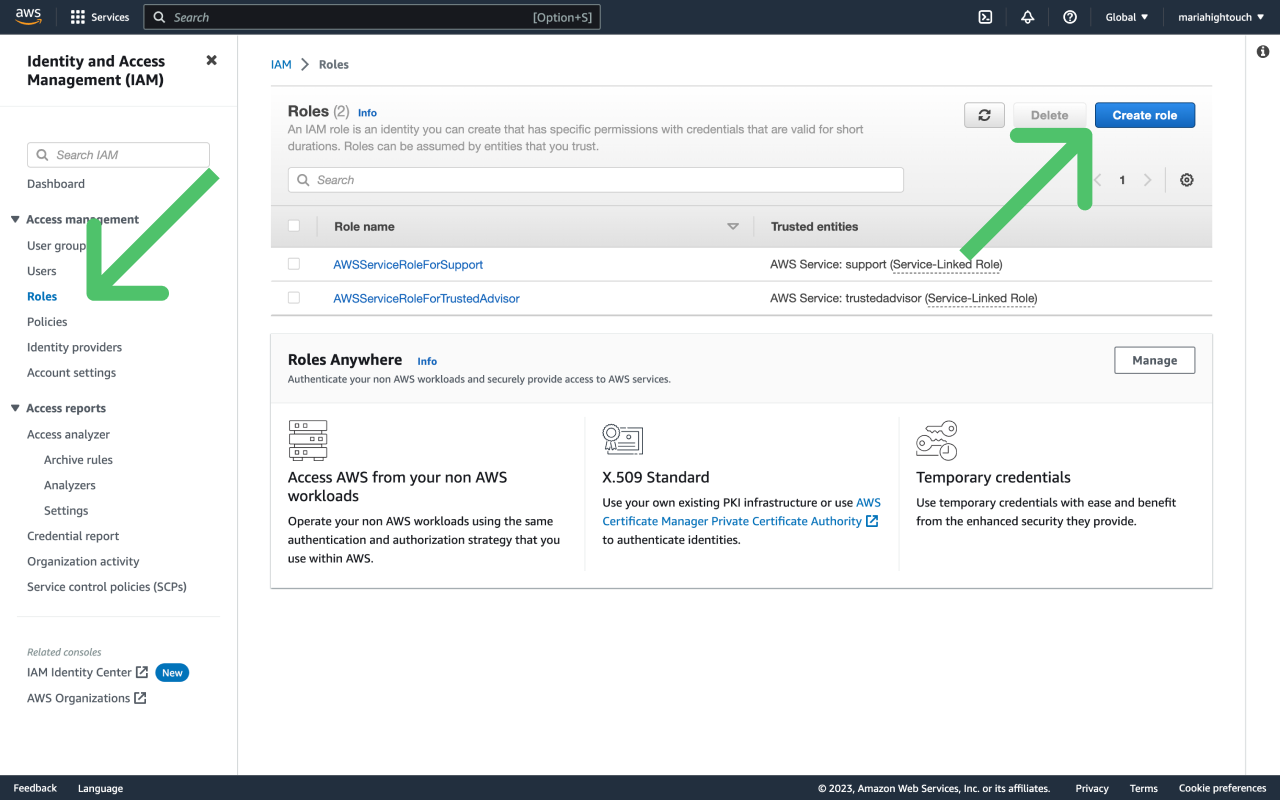The image size is (1280, 800).
Task: Open Credential report in the sidebar
Action: 73,536
